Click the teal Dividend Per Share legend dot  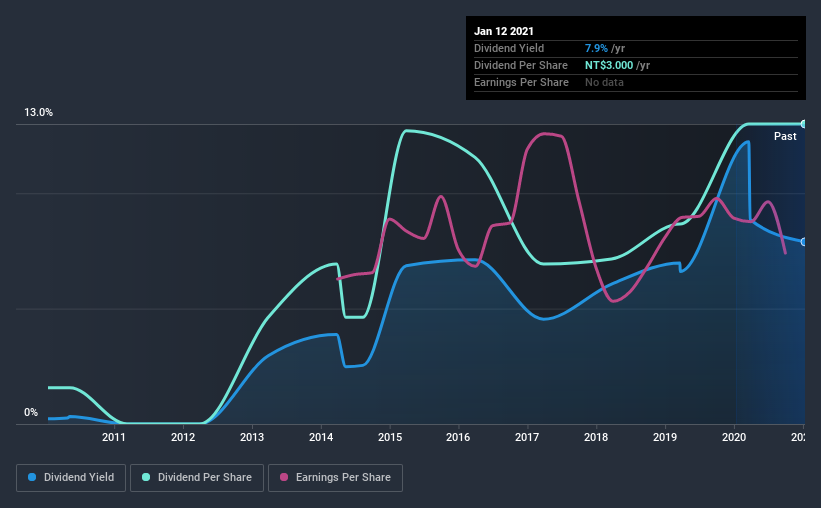point(146,478)
